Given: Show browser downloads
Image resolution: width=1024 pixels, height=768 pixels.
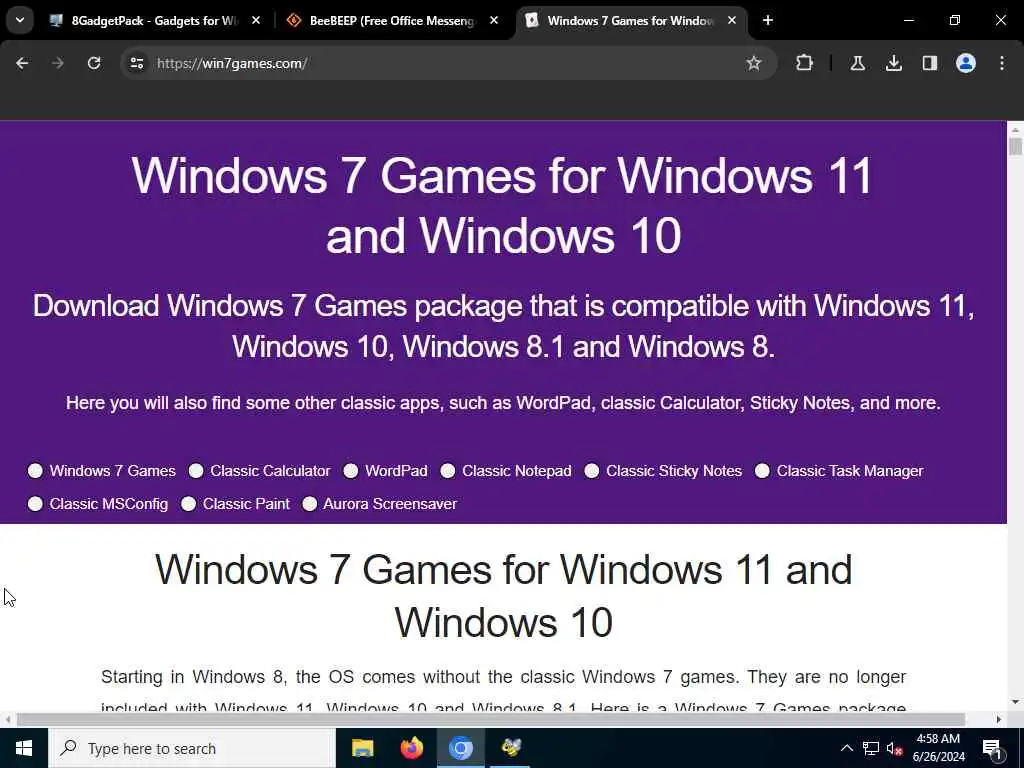Looking at the screenshot, I should click(894, 63).
